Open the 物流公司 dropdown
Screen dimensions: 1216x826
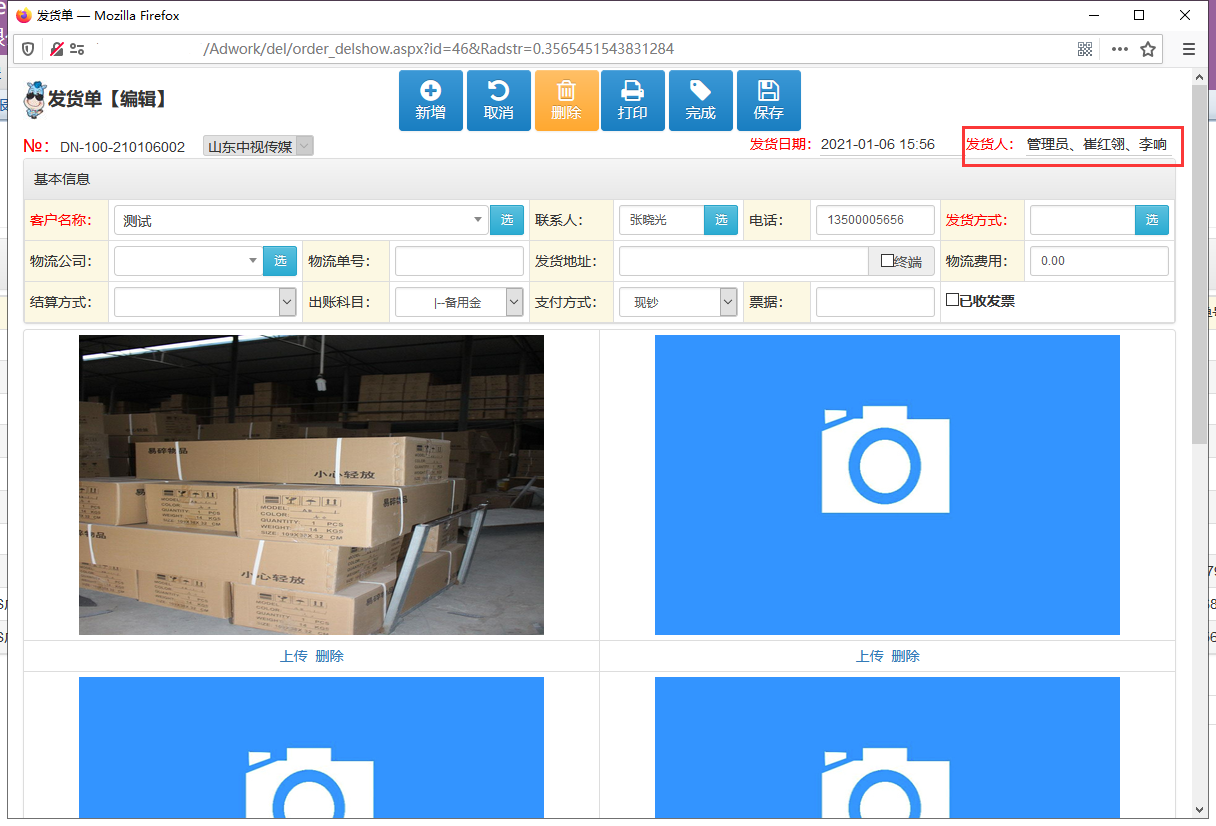(189, 261)
